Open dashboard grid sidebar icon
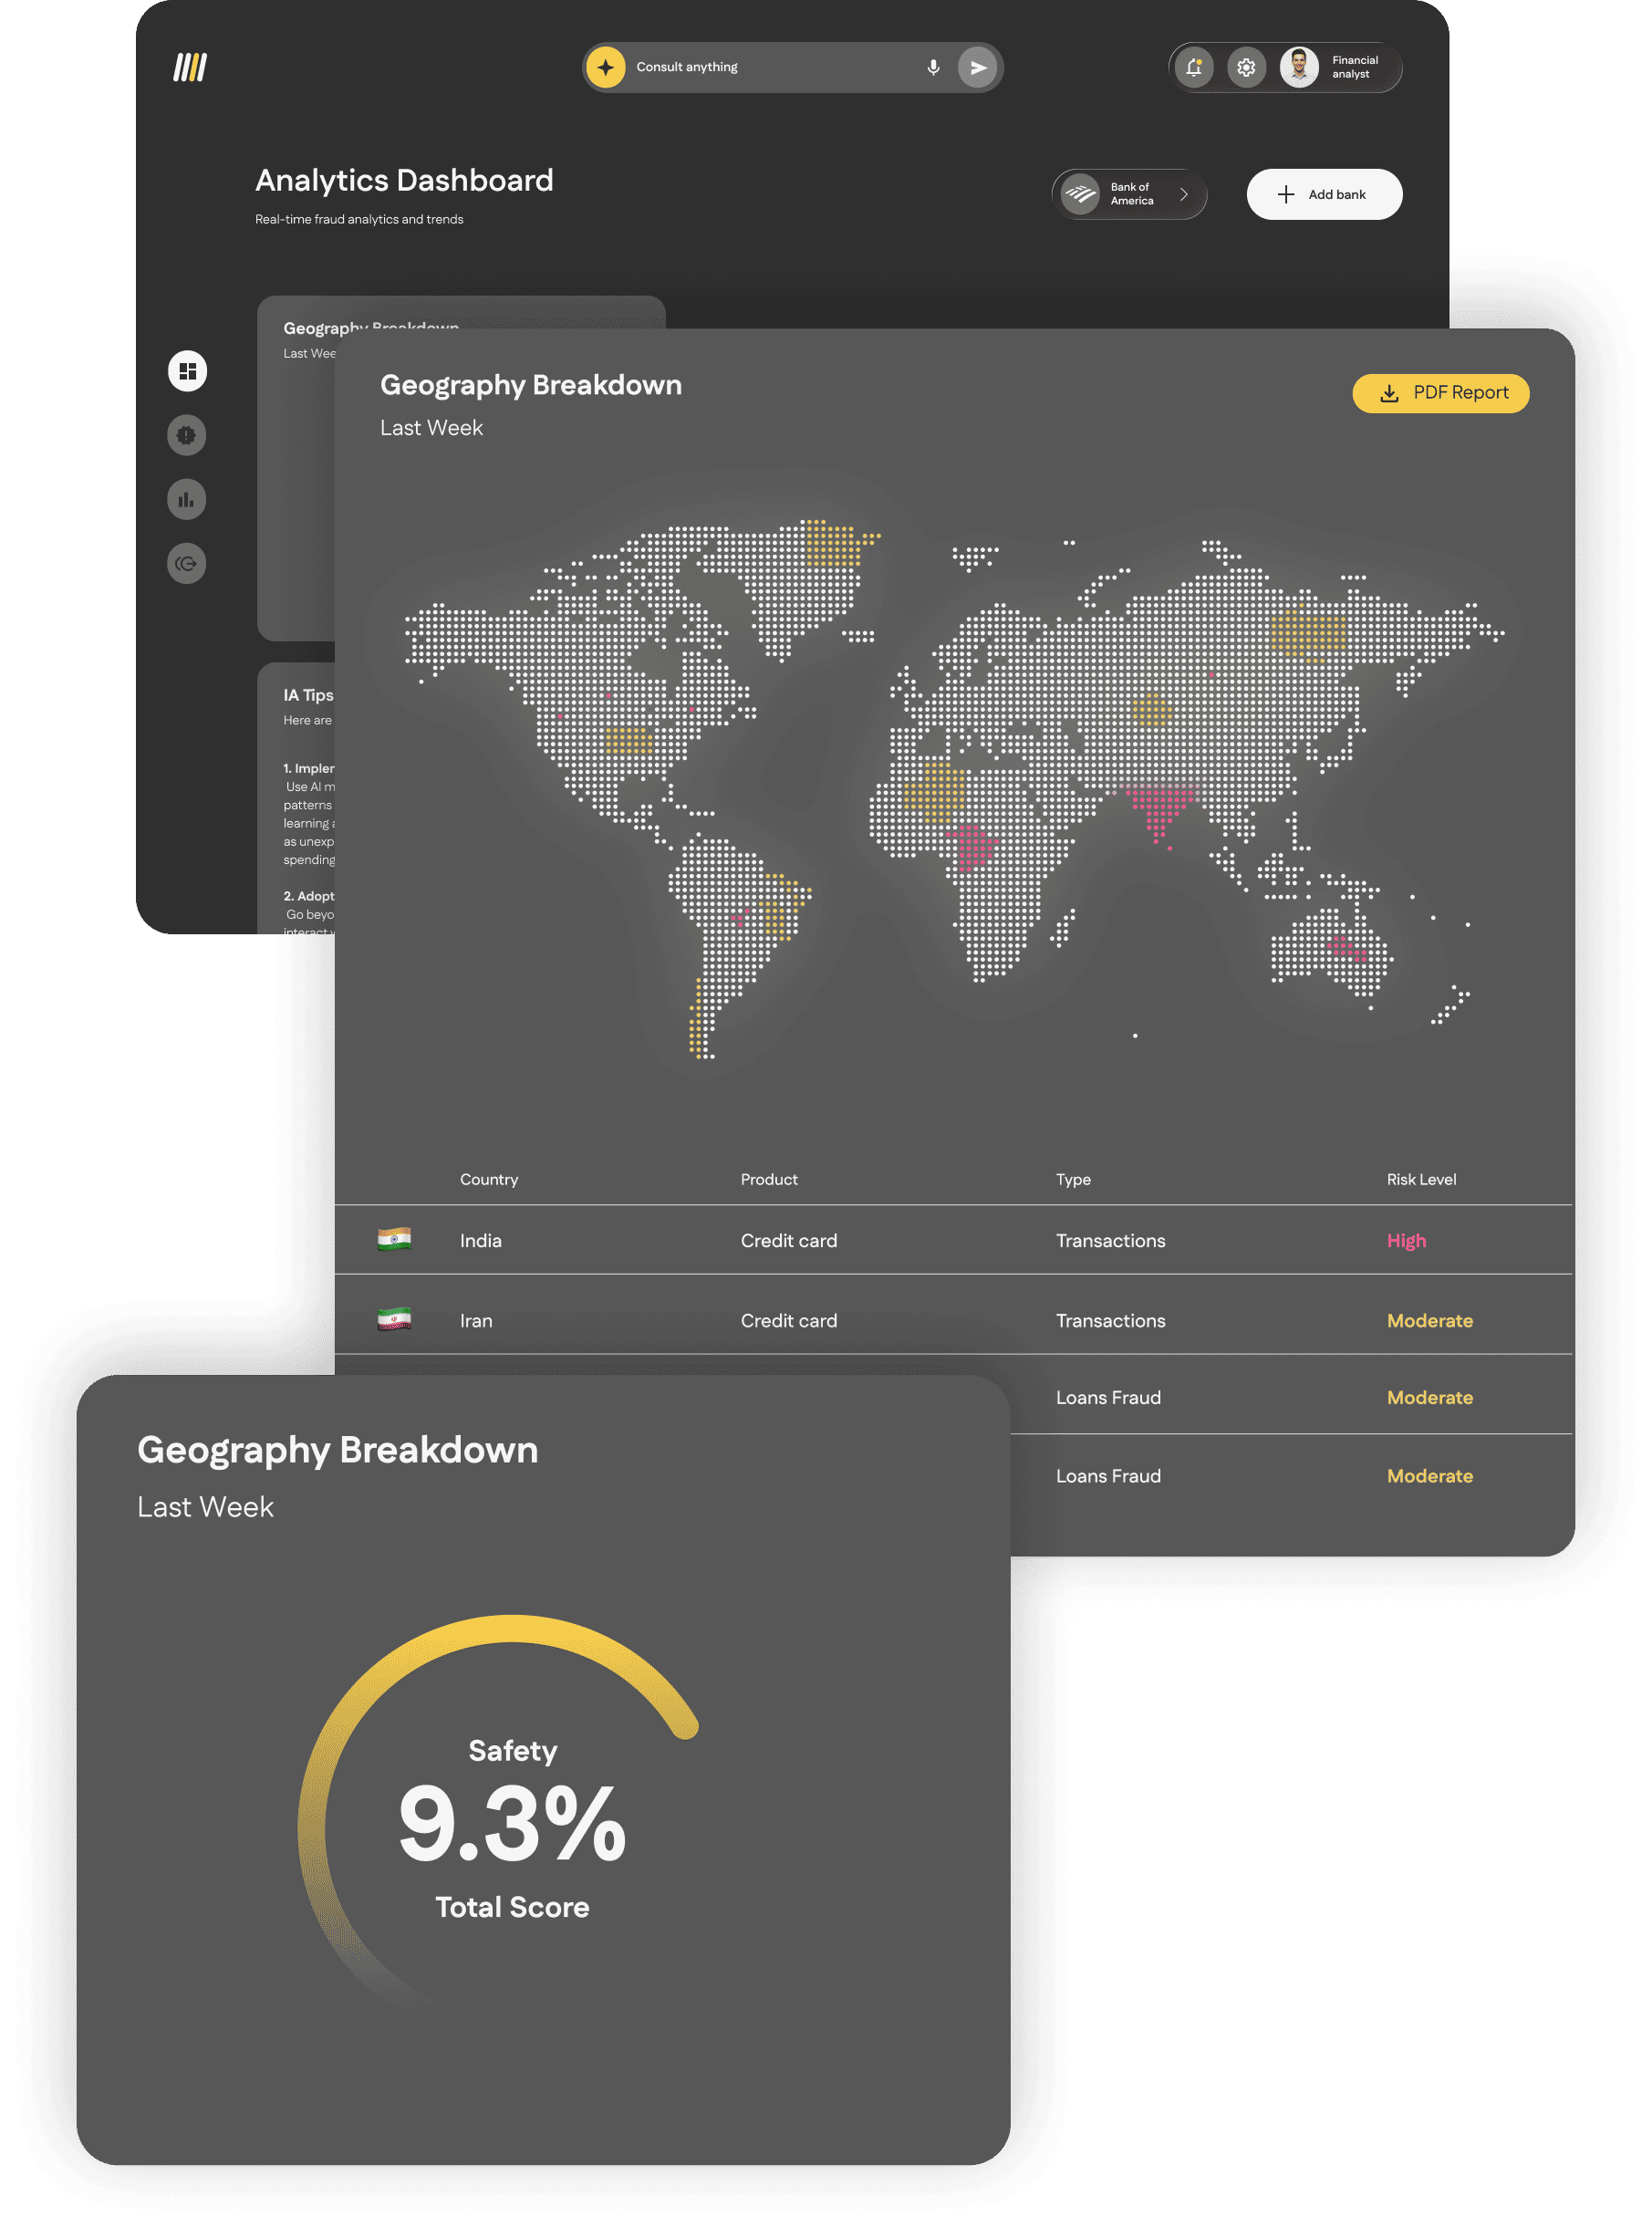Screen dimensions: 1652x2228 (187, 371)
